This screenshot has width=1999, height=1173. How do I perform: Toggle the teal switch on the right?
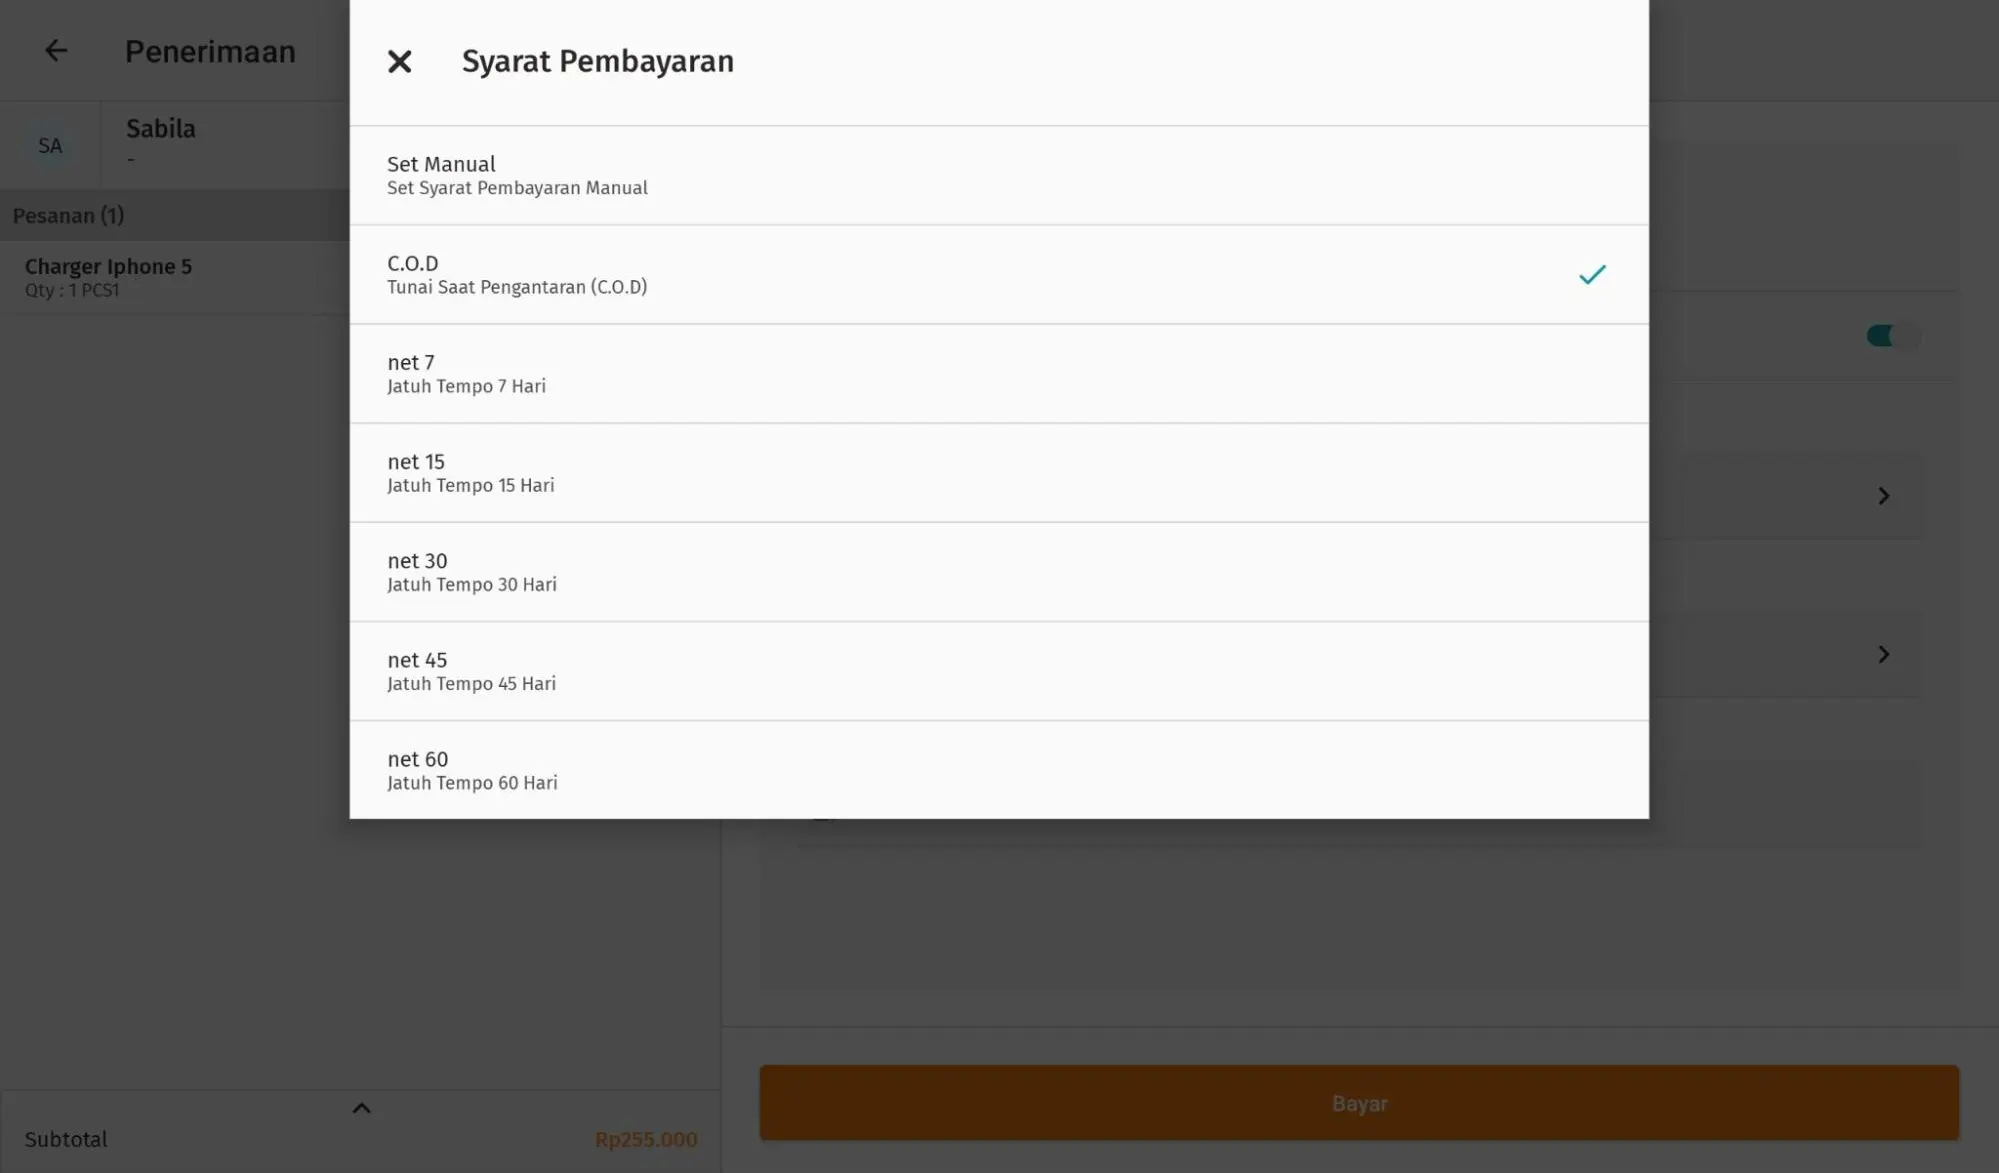pyautogui.click(x=1891, y=336)
